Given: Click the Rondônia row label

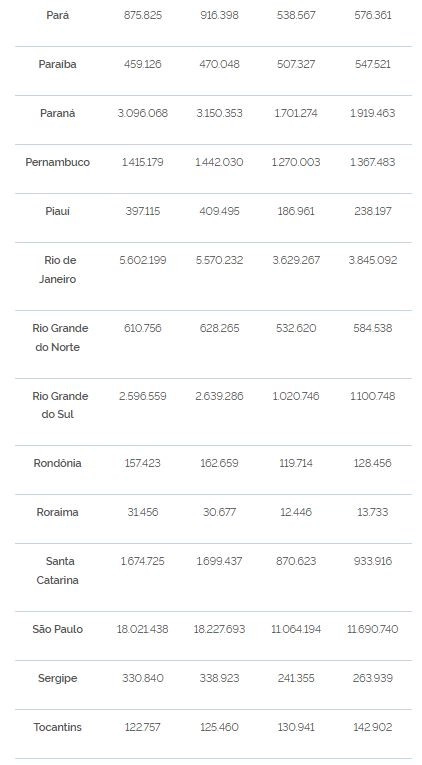Looking at the screenshot, I should tap(58, 463).
